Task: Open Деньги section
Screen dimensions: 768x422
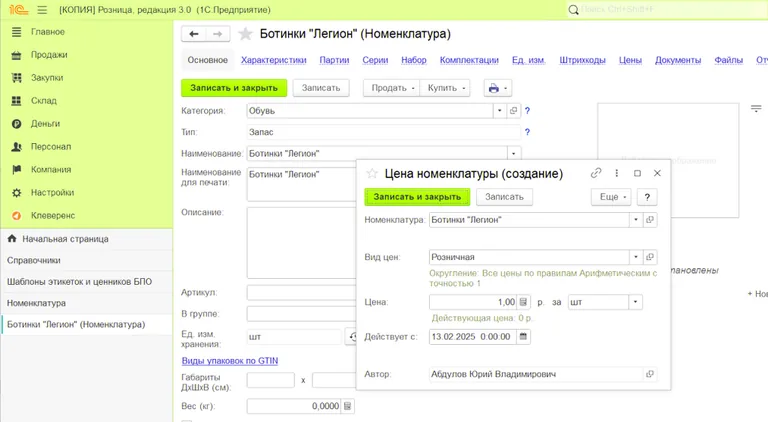Action: [45, 124]
